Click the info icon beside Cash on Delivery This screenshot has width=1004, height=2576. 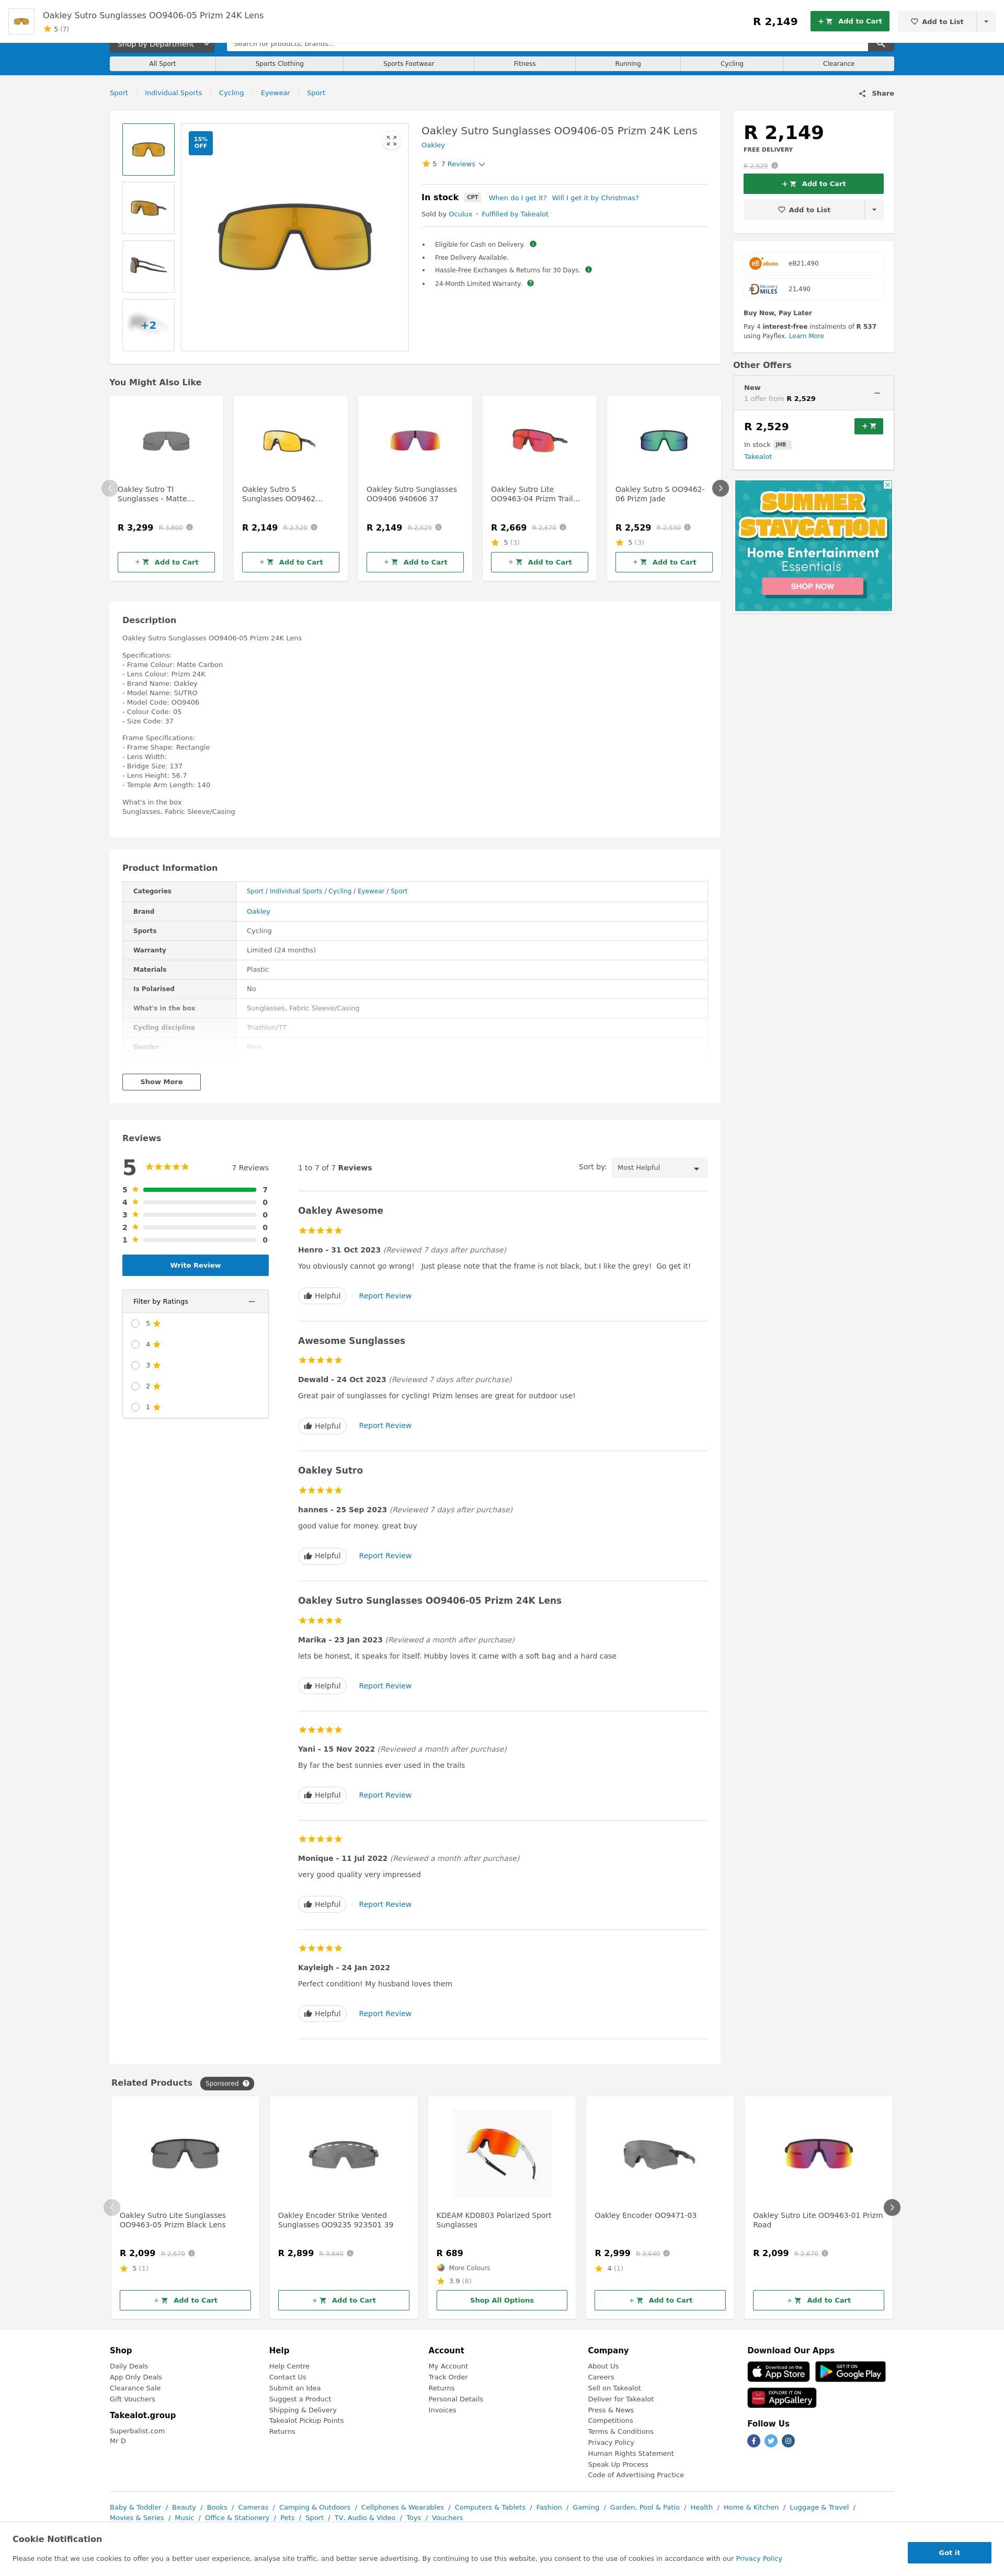point(533,244)
